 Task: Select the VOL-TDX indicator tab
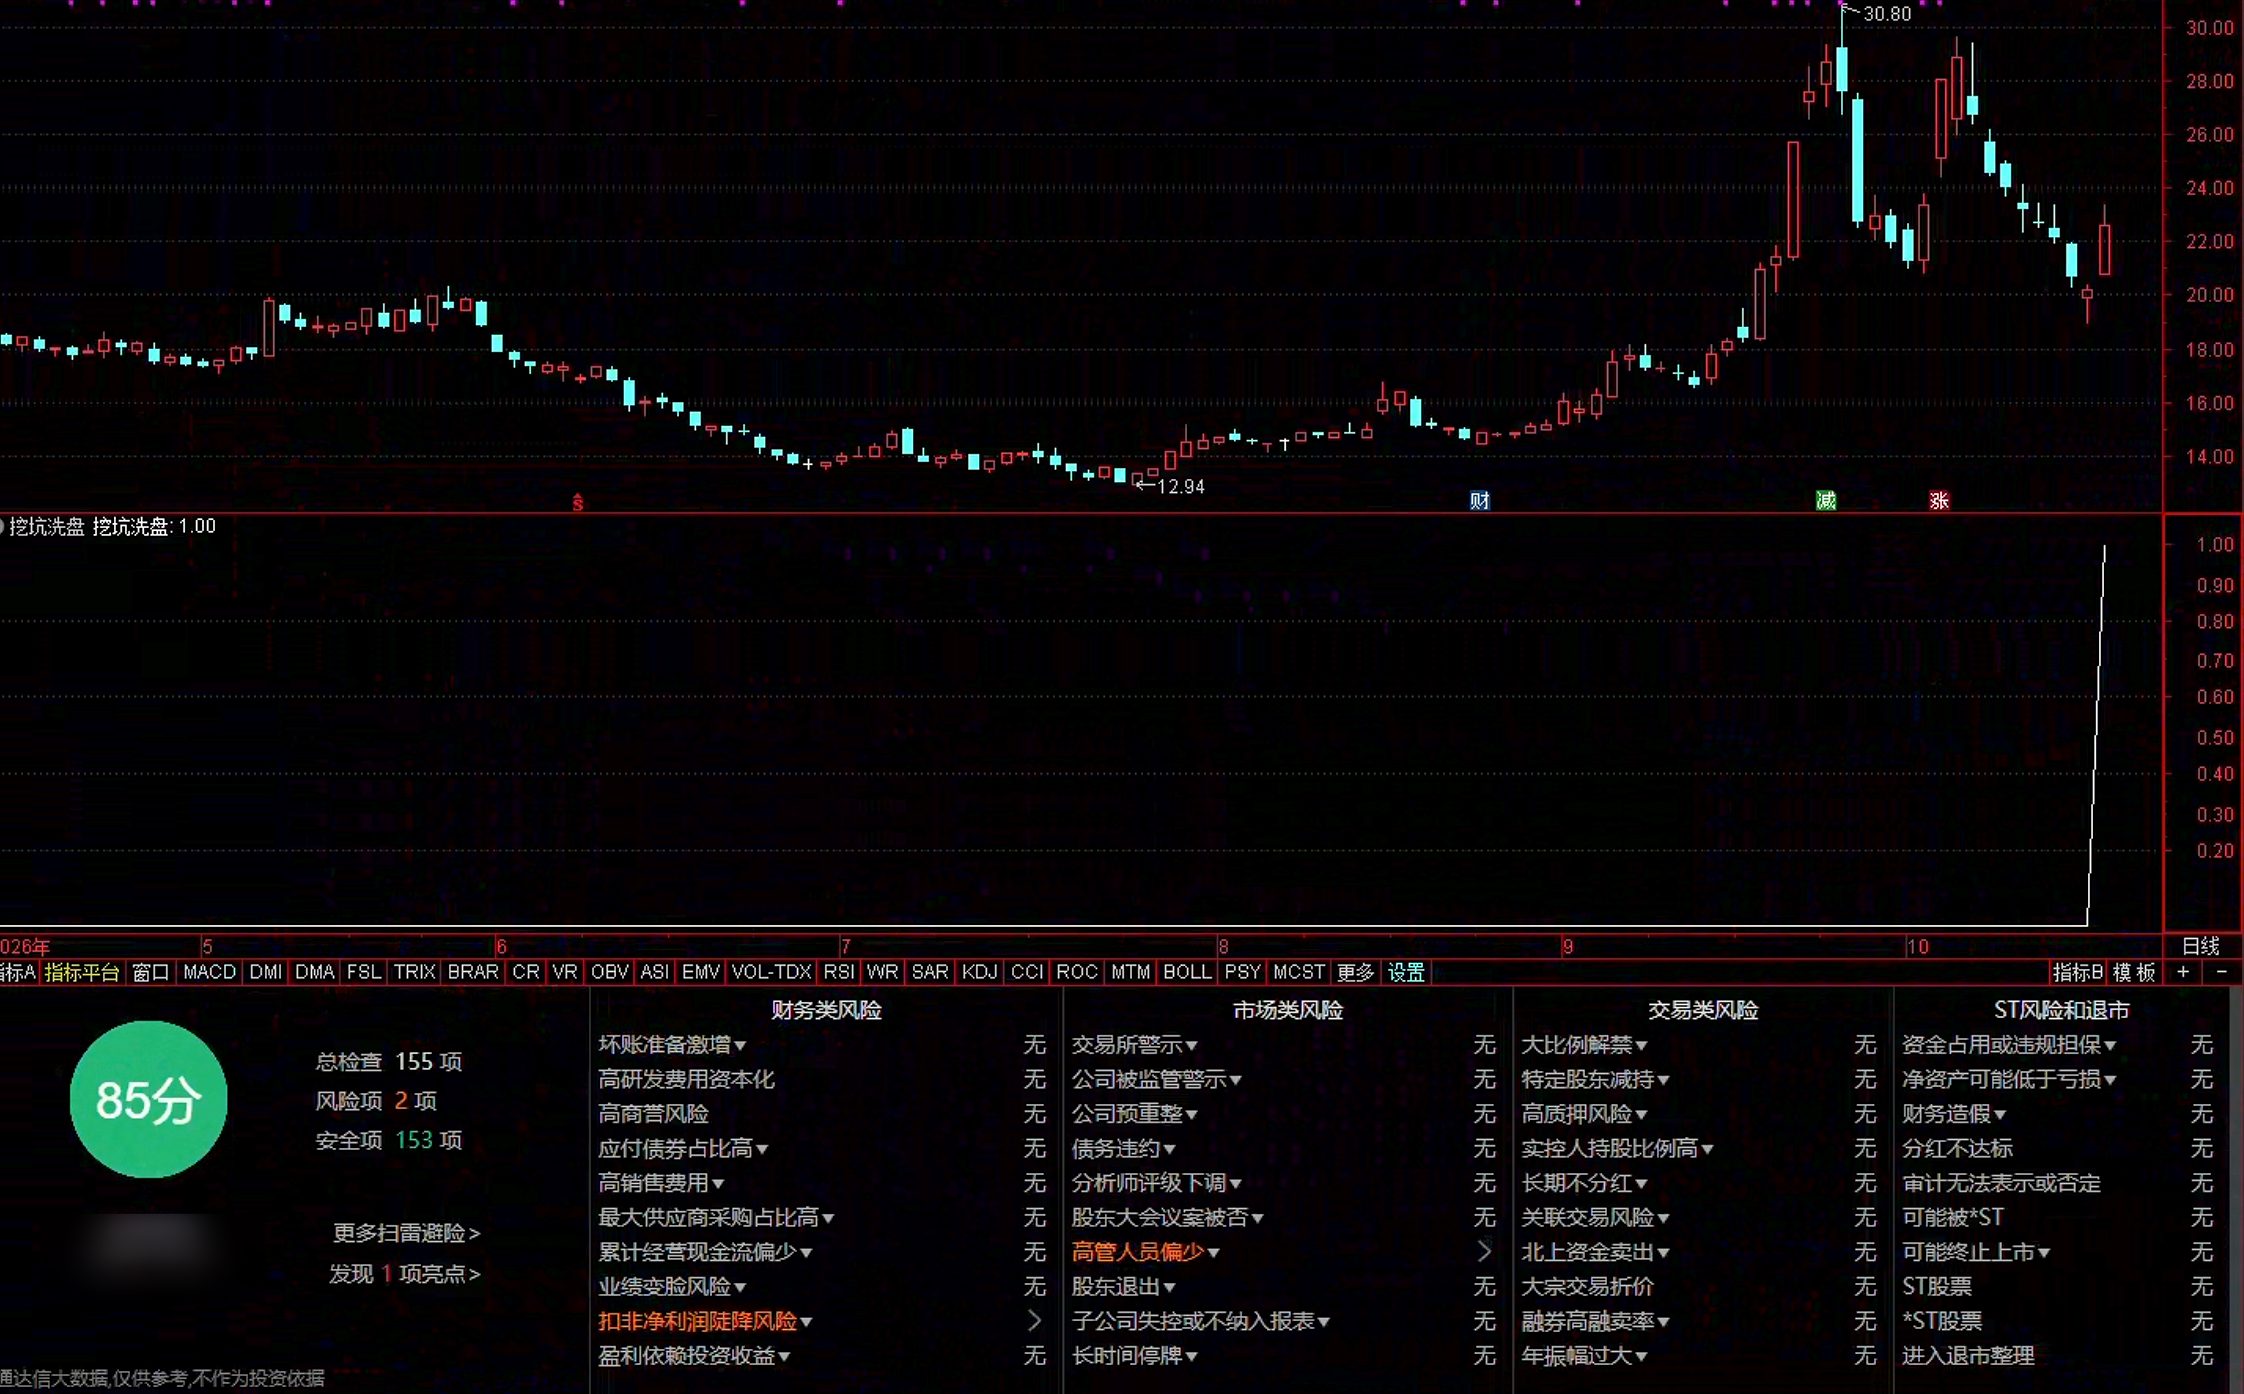pyautogui.click(x=771, y=972)
